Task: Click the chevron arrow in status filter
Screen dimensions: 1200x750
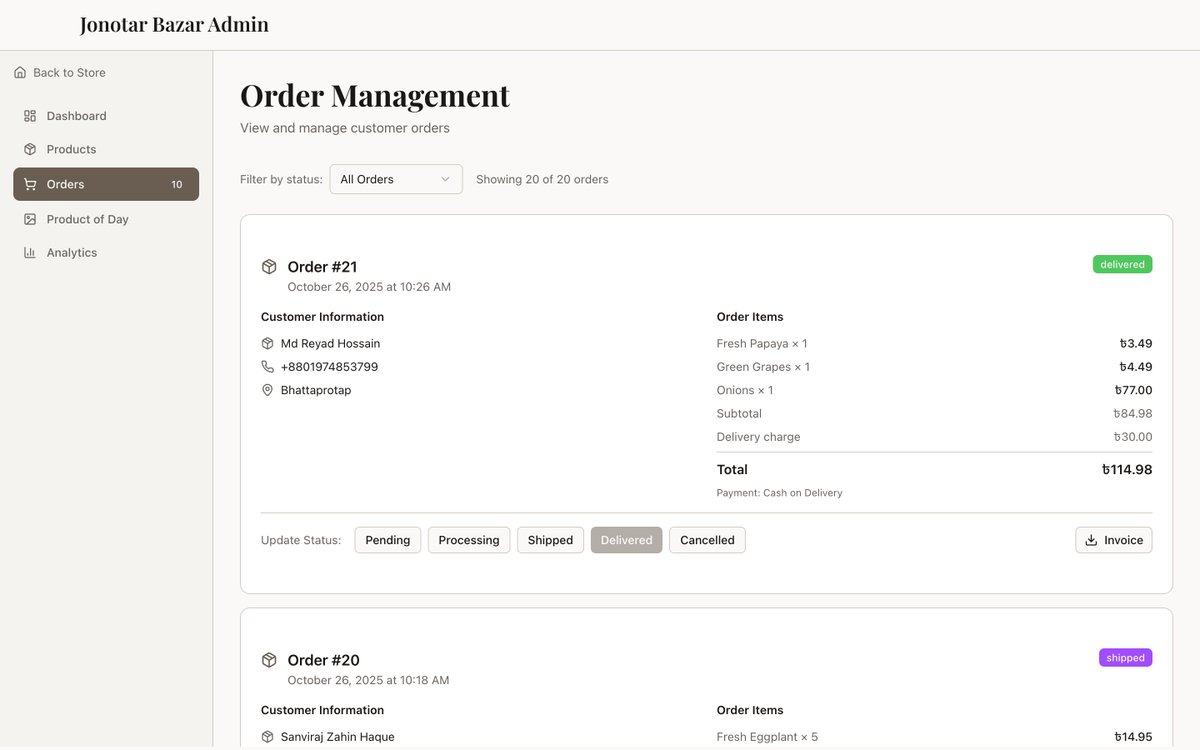Action: pyautogui.click(x=446, y=179)
